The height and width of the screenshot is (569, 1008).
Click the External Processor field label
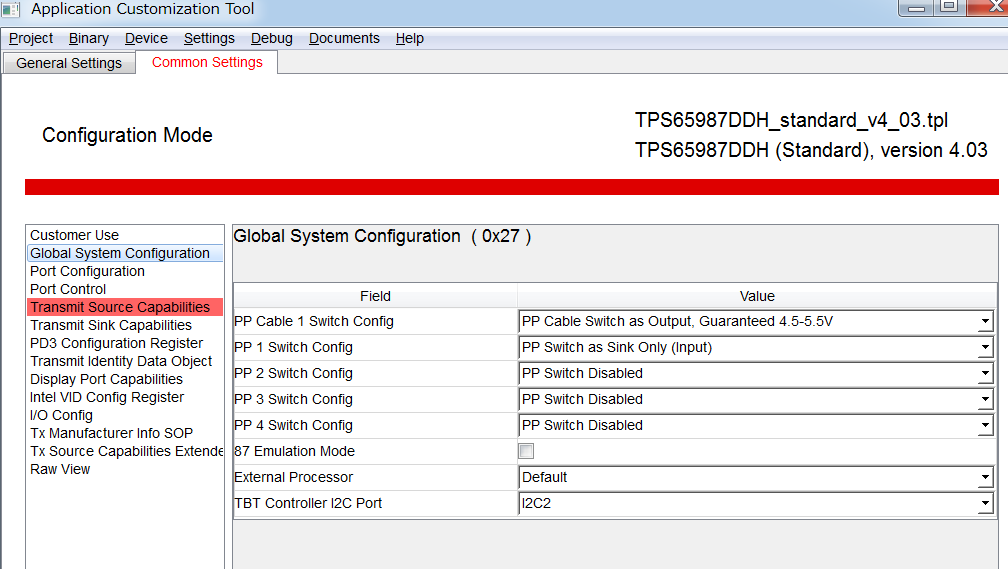pos(293,478)
